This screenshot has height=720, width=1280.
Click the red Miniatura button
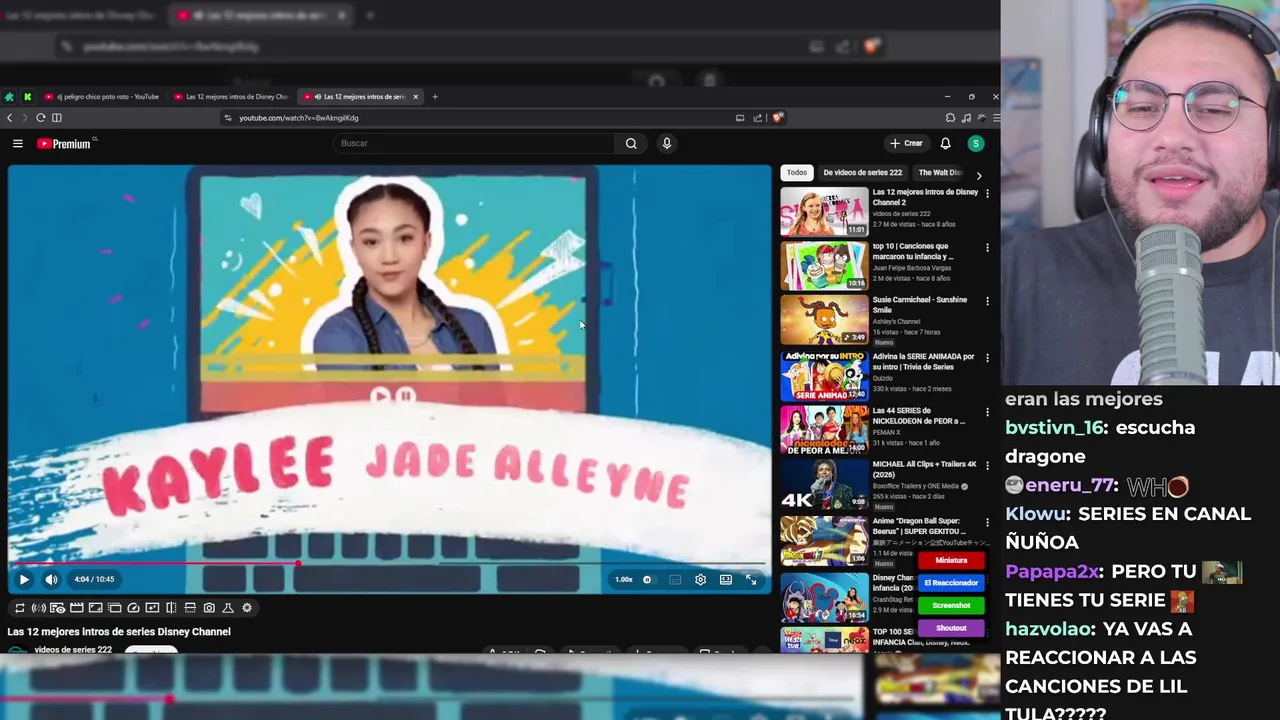point(951,561)
